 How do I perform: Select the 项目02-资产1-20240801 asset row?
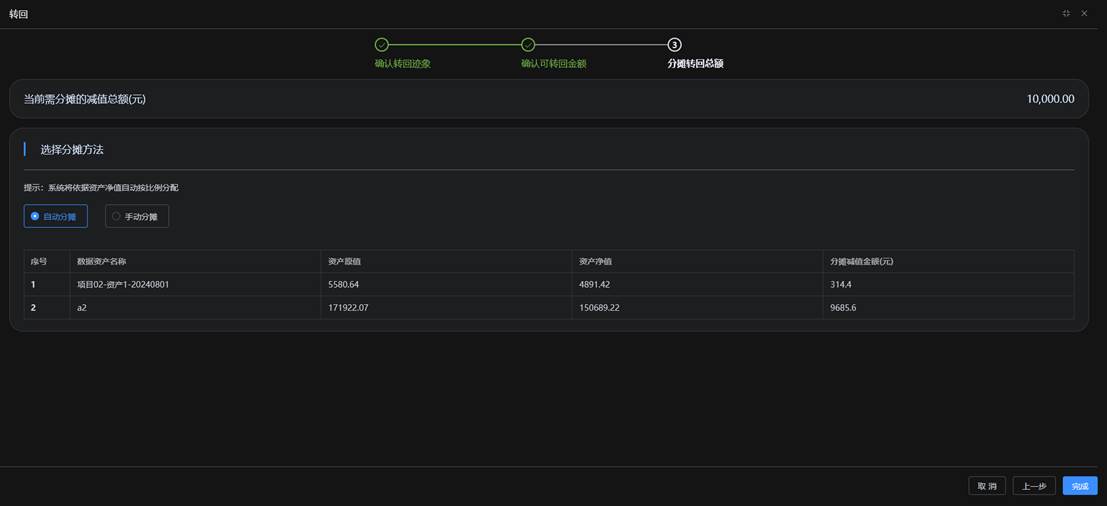point(123,285)
